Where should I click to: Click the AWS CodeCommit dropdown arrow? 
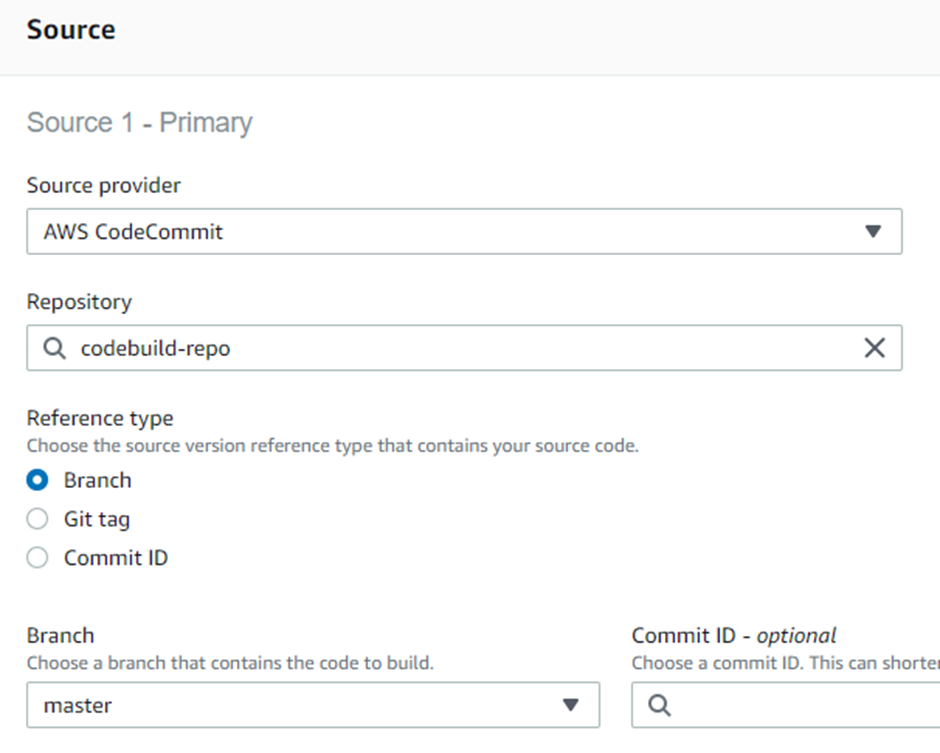pos(873,232)
